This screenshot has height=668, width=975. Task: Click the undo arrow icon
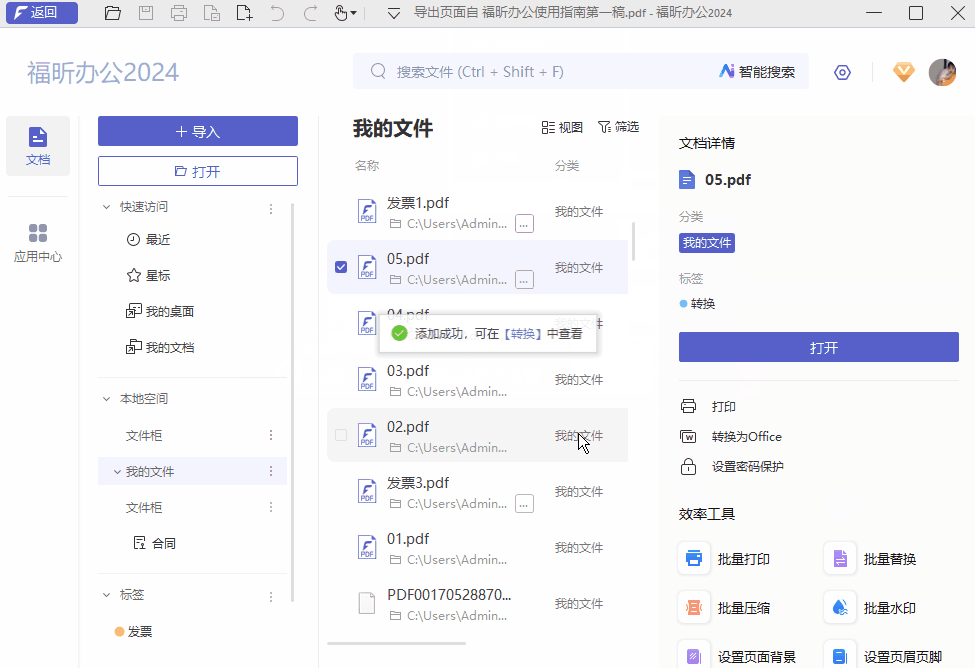[277, 12]
